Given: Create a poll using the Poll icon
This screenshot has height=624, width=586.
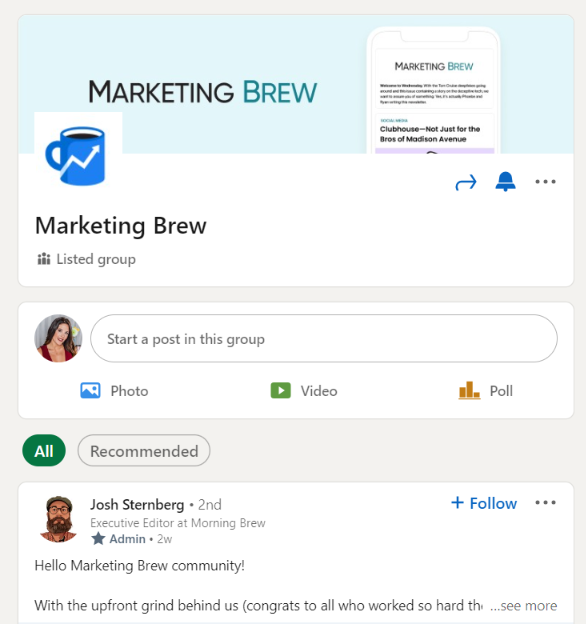Looking at the screenshot, I should pyautogui.click(x=469, y=390).
